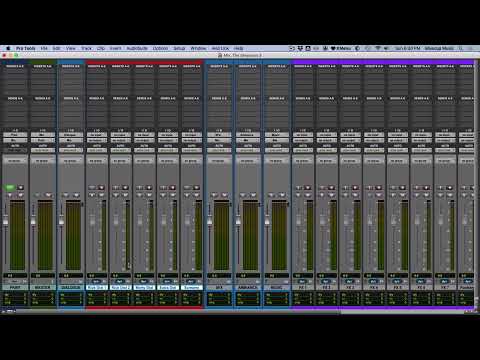Image resolution: width=480 pixels, height=360 pixels.
Task: Toggle input monitoring on Ron Dial 1
Action: point(92,188)
